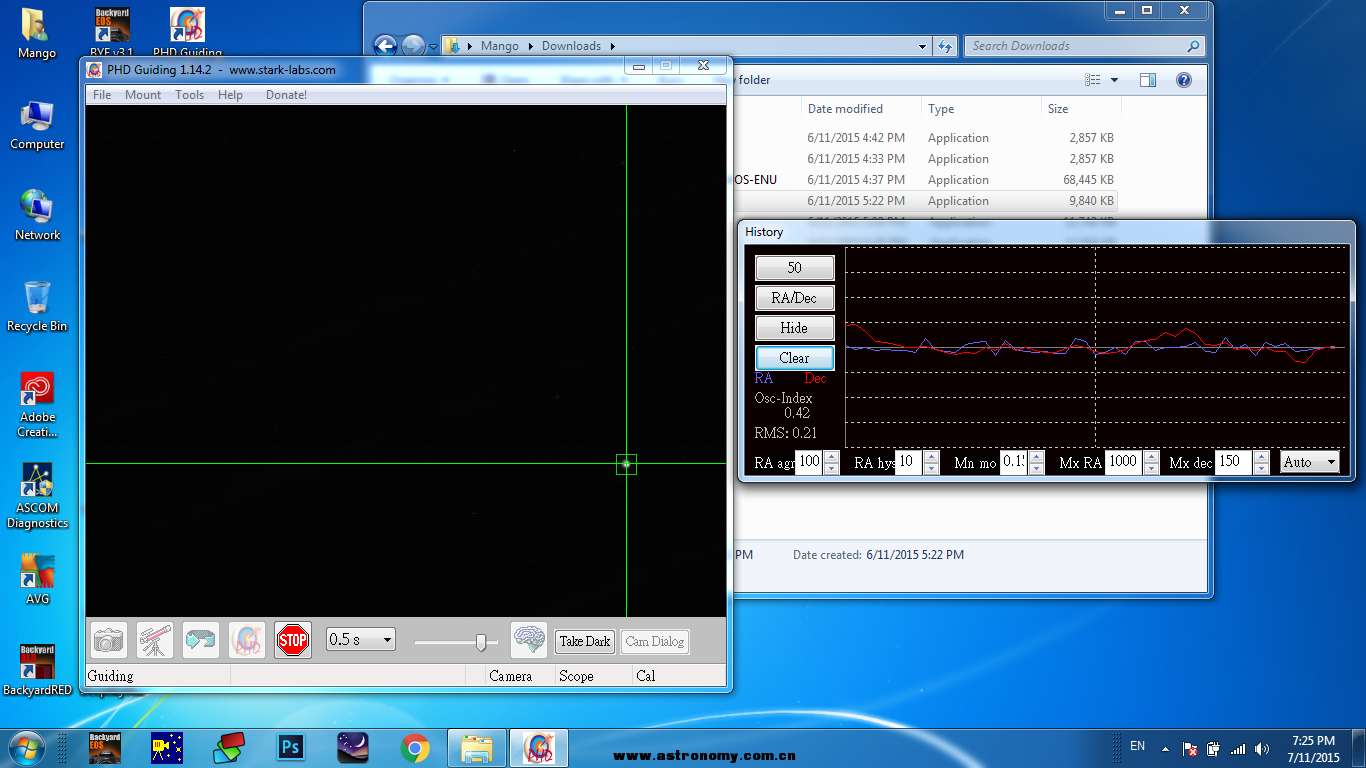Screen dimensions: 1366x768
Task: Click the refresh button beside address bar
Action: pyautogui.click(x=944, y=46)
